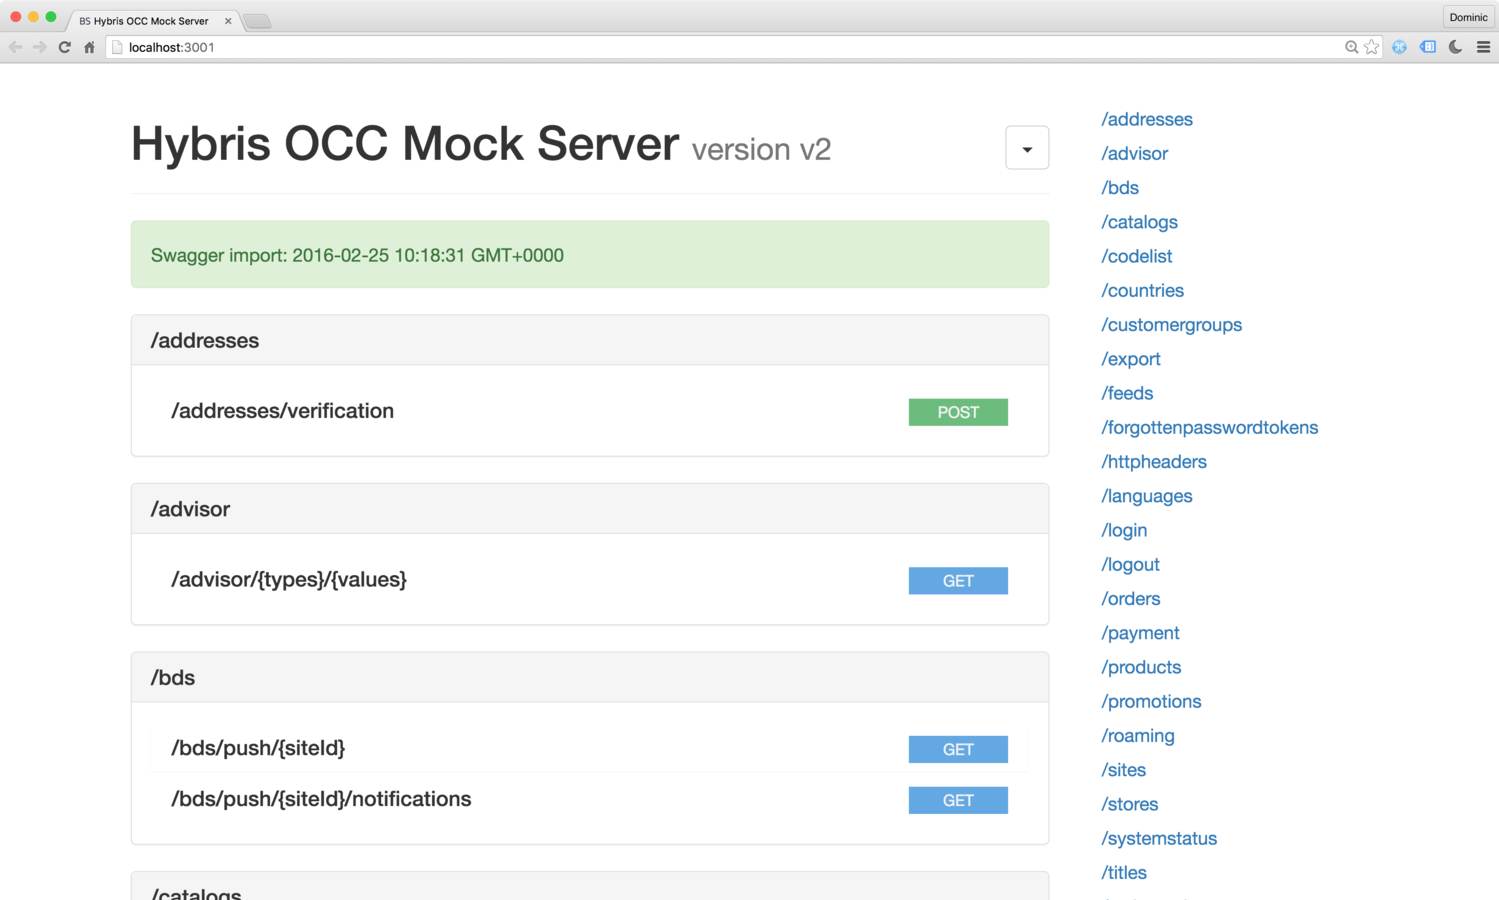
Task: Click GET for /advisor/{types}/{values}
Action: point(958,581)
